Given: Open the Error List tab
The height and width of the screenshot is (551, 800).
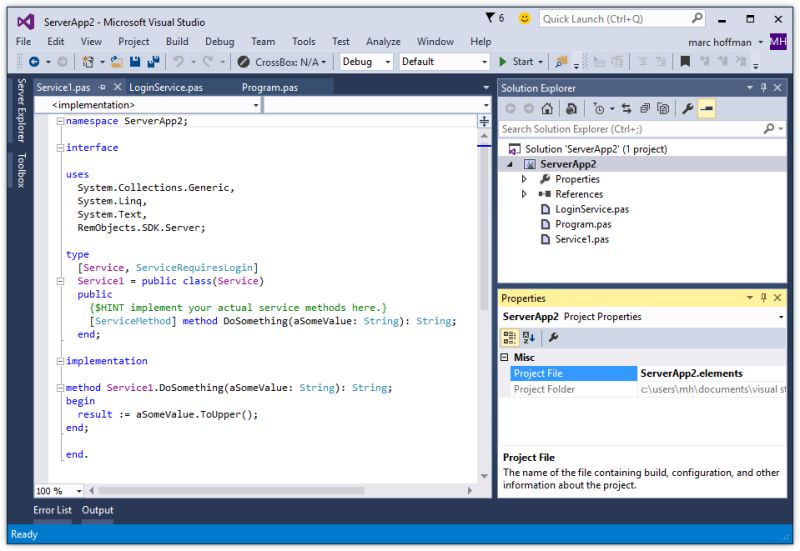Looking at the screenshot, I should pyautogui.click(x=53, y=510).
